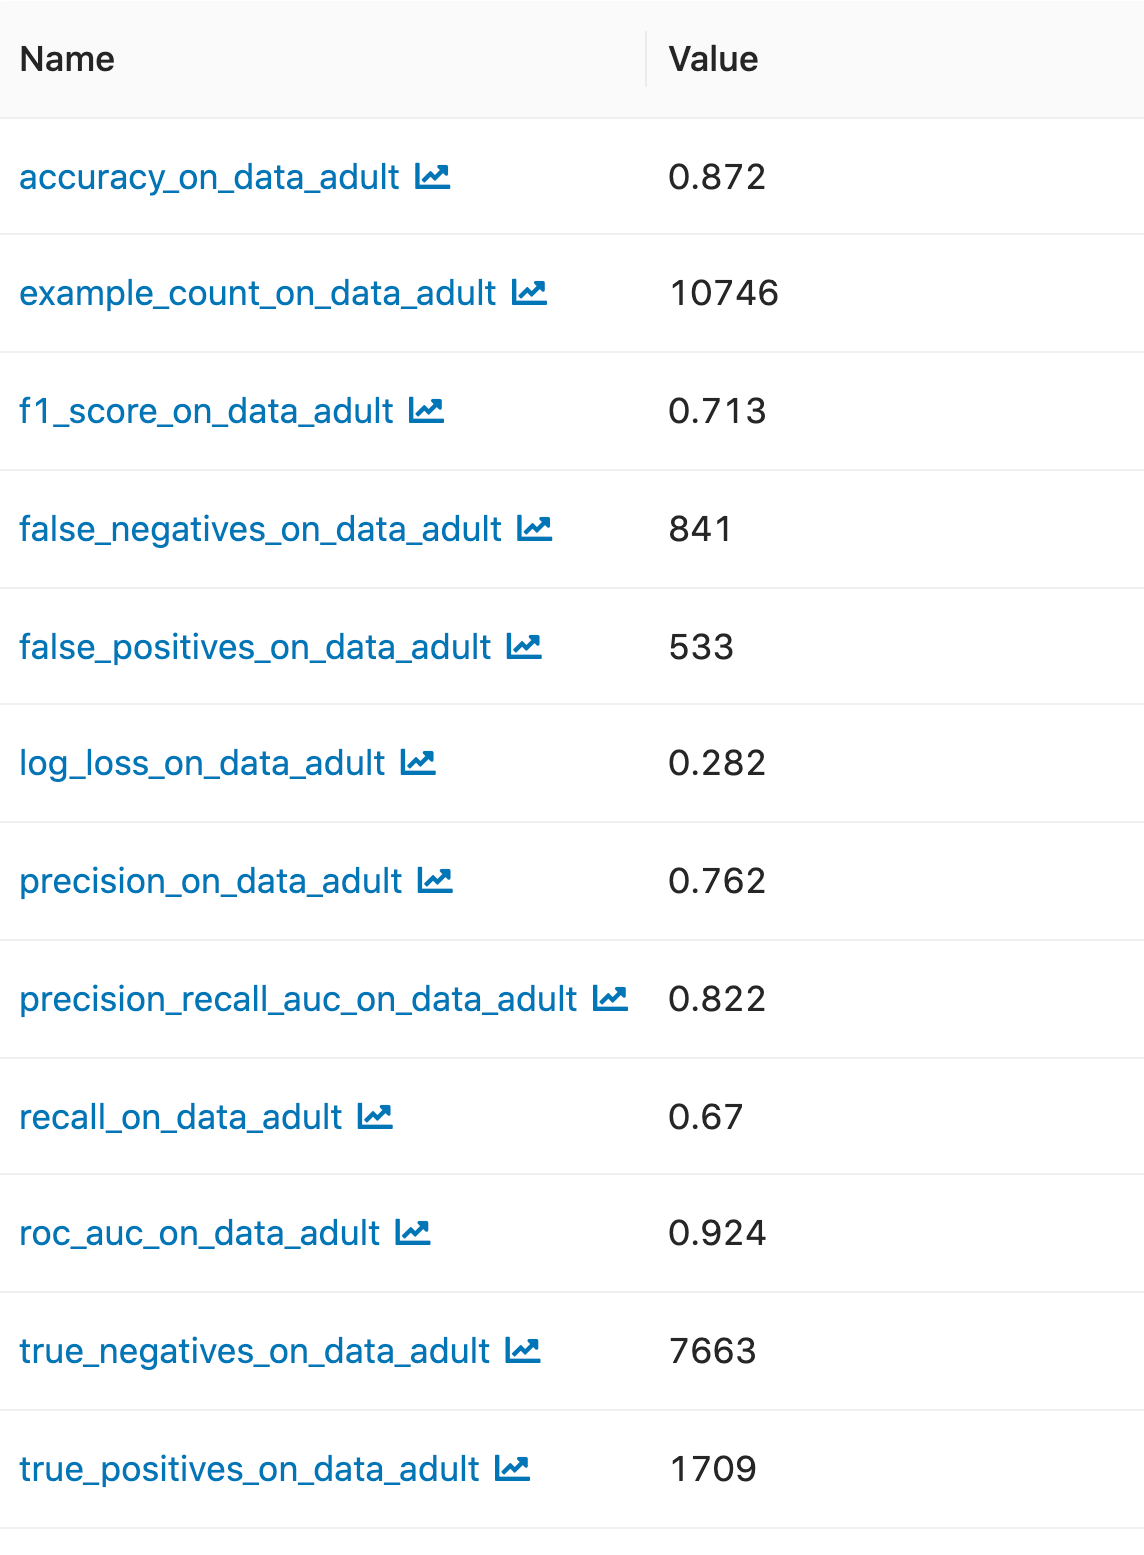Image resolution: width=1144 pixels, height=1555 pixels.
Task: Click the recall_on_data_adult chart icon
Action: coord(376,1117)
